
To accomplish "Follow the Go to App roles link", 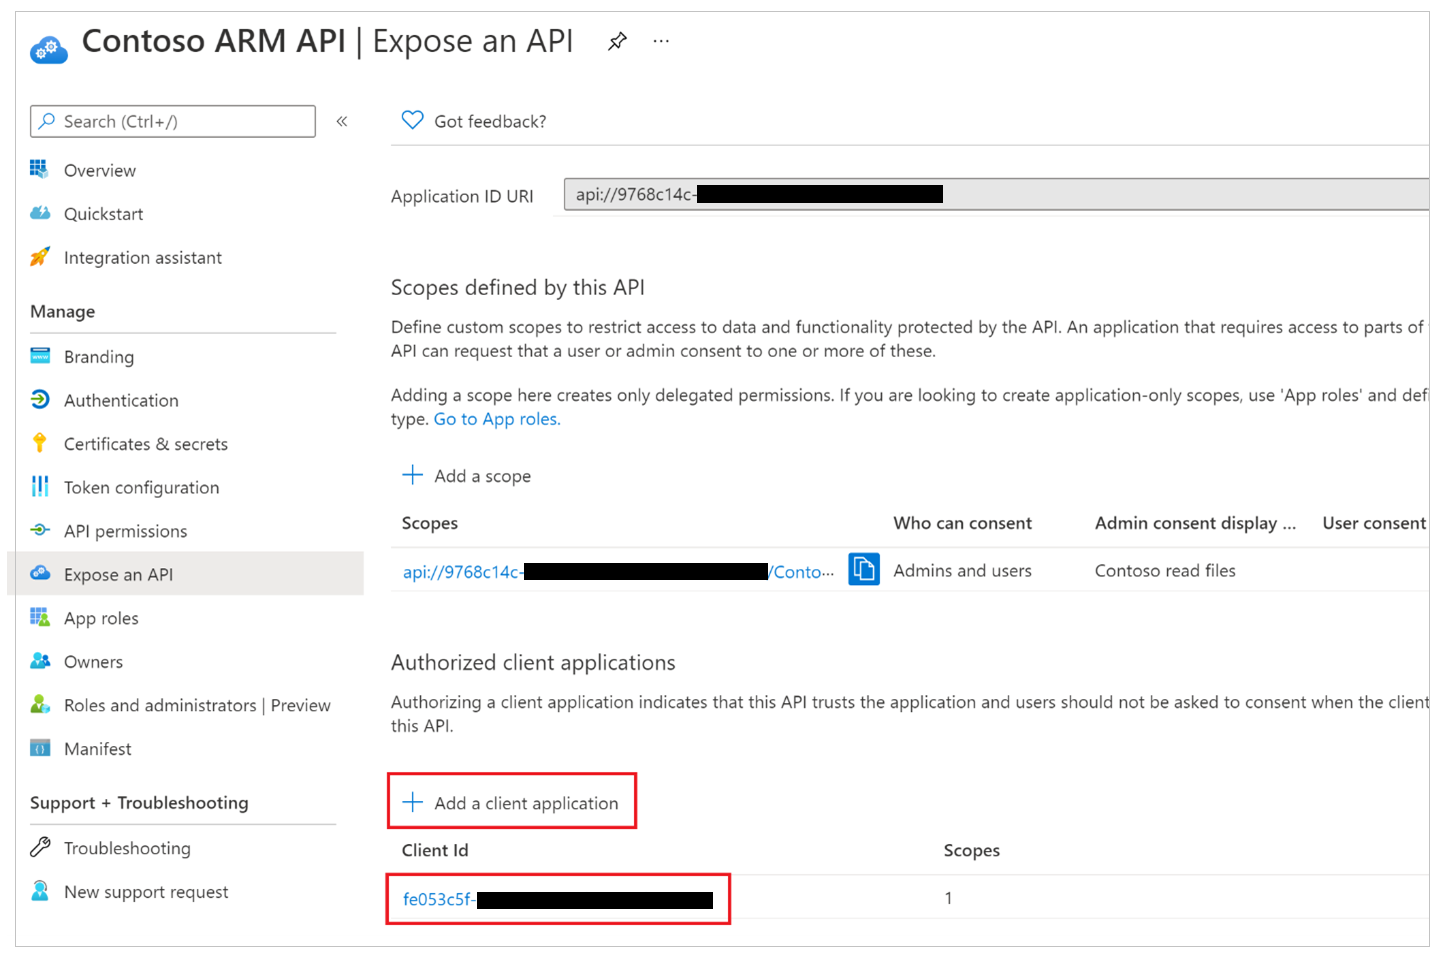I will tap(496, 418).
